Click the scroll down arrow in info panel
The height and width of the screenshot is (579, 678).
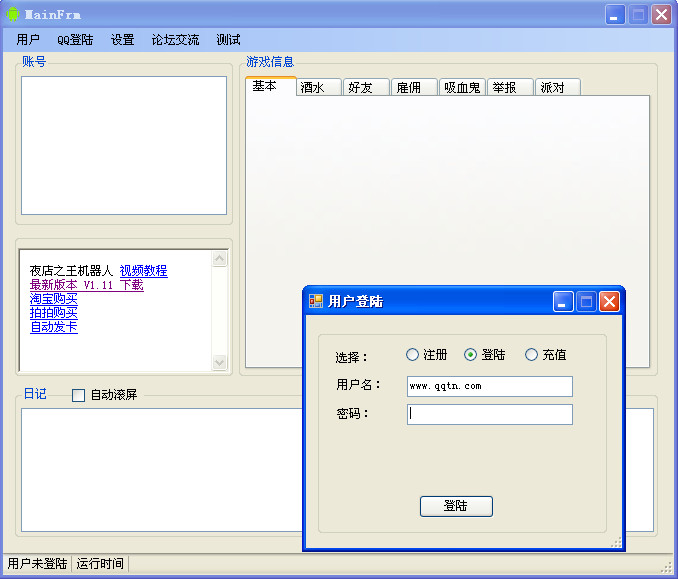220,362
